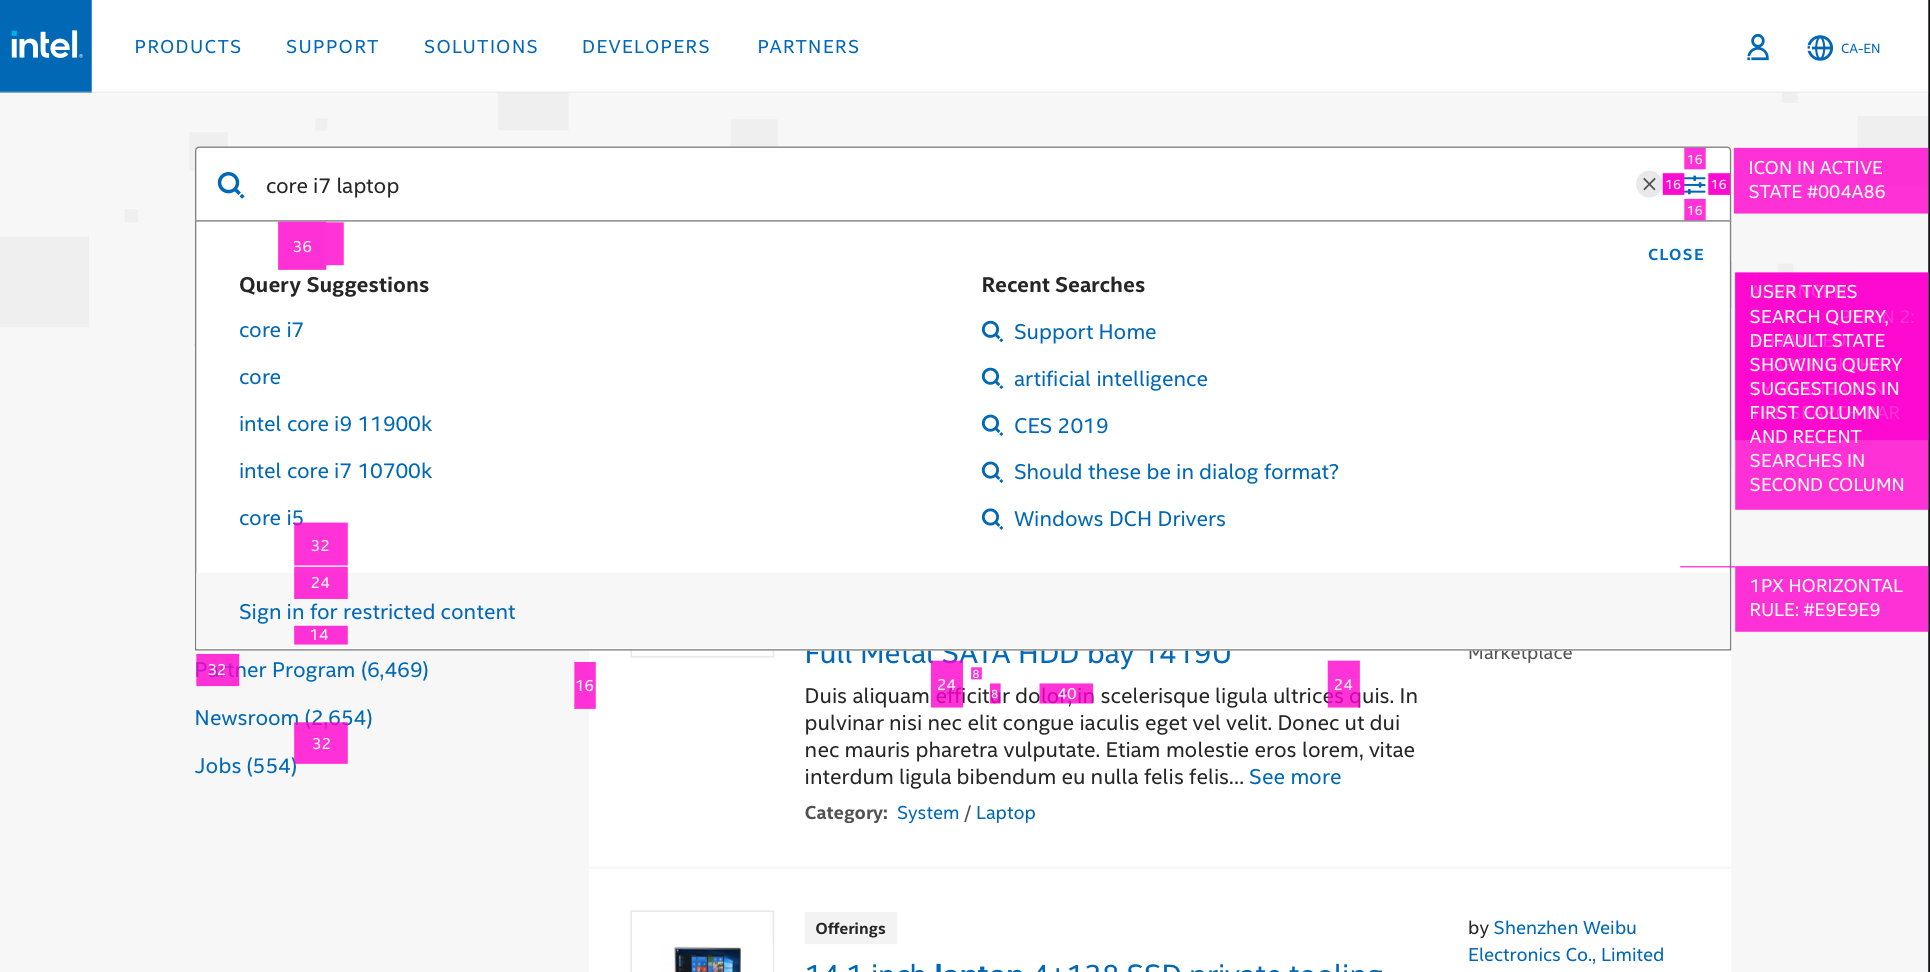Open the Products menu
The width and height of the screenshot is (1930, 972).
[188, 47]
